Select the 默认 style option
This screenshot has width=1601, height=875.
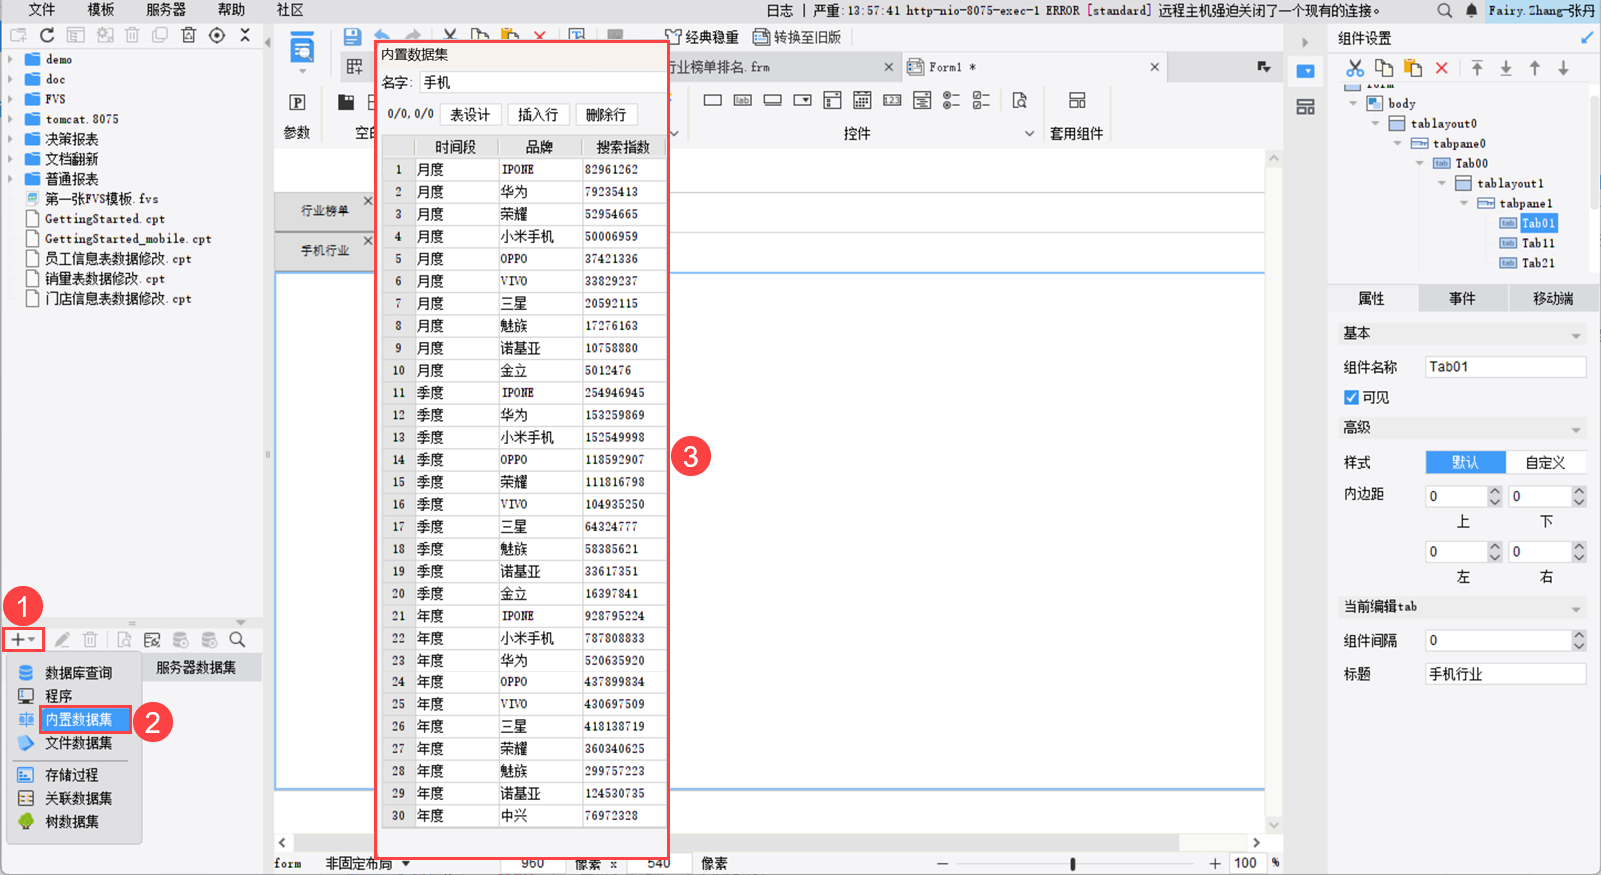pos(1465,462)
